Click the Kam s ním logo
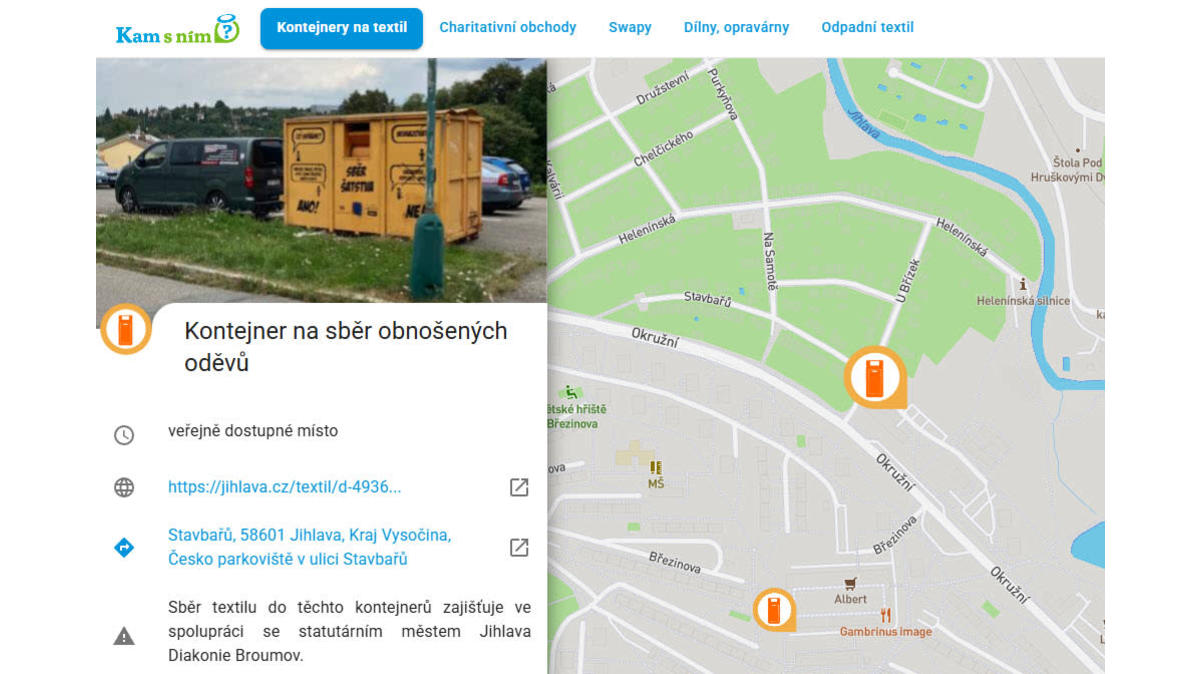1200x674 pixels. pos(178,29)
